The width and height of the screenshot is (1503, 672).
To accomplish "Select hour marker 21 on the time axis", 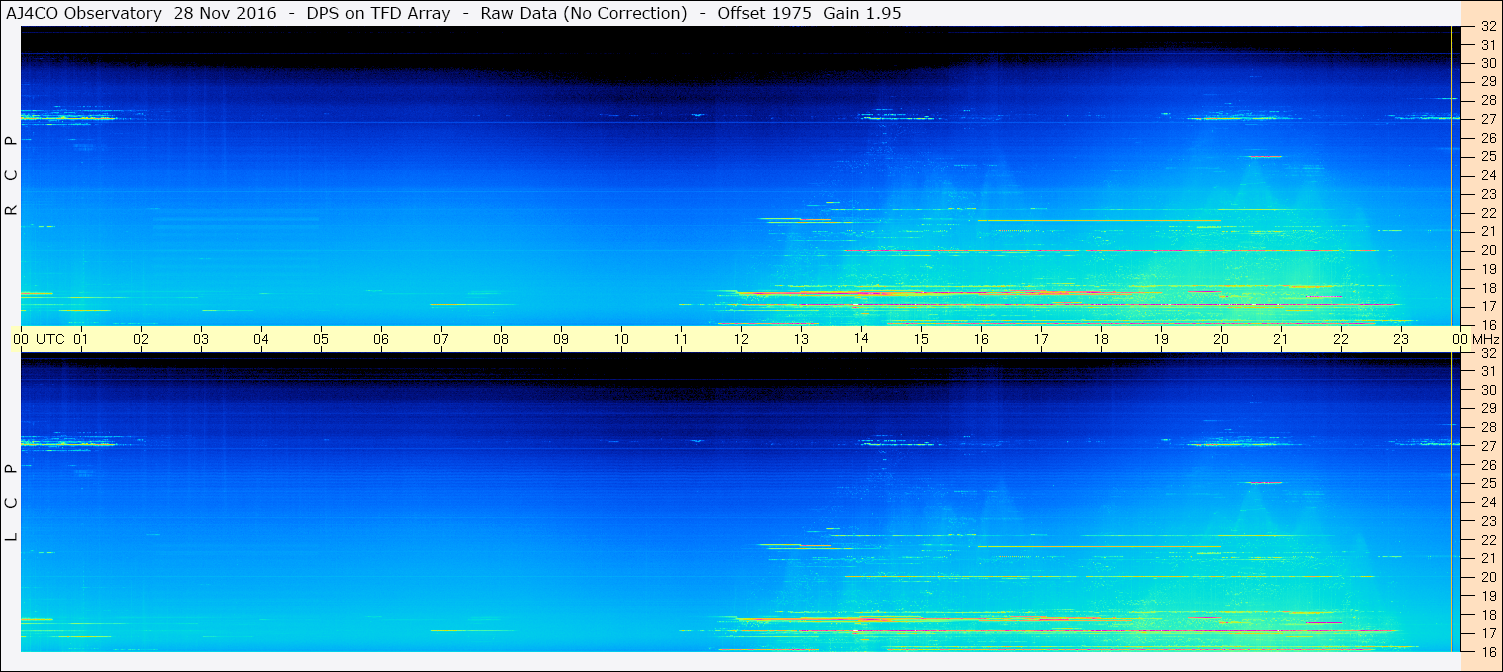I will (1281, 339).
